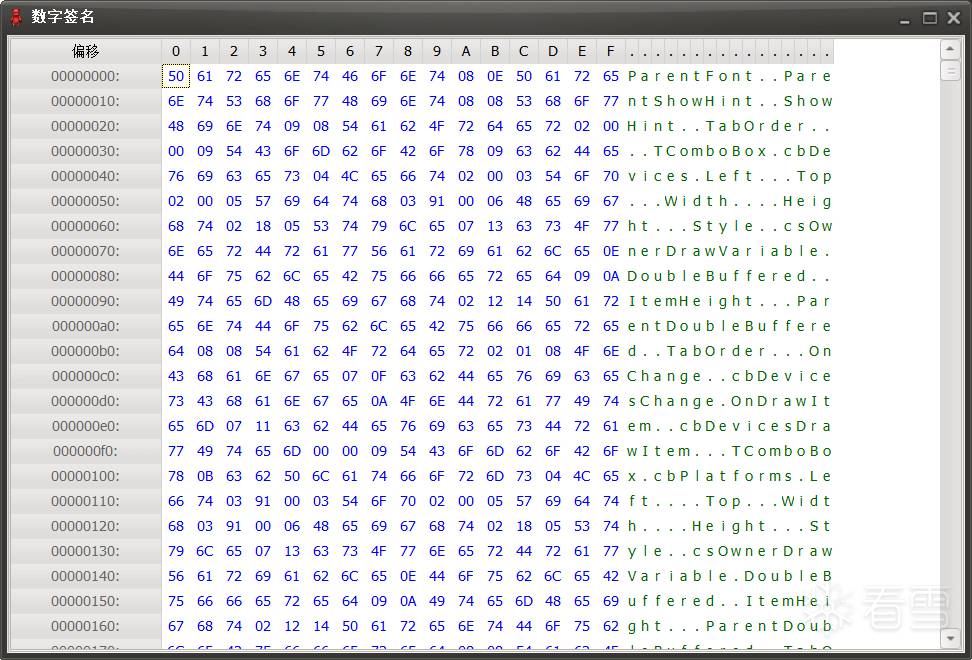
Task: Click the red application icon in title bar
Action: pyautogui.click(x=16, y=17)
